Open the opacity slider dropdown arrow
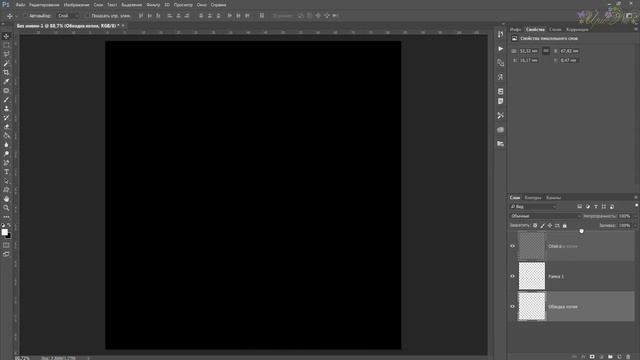Screen dimensions: 640x360 [x=635, y=216]
